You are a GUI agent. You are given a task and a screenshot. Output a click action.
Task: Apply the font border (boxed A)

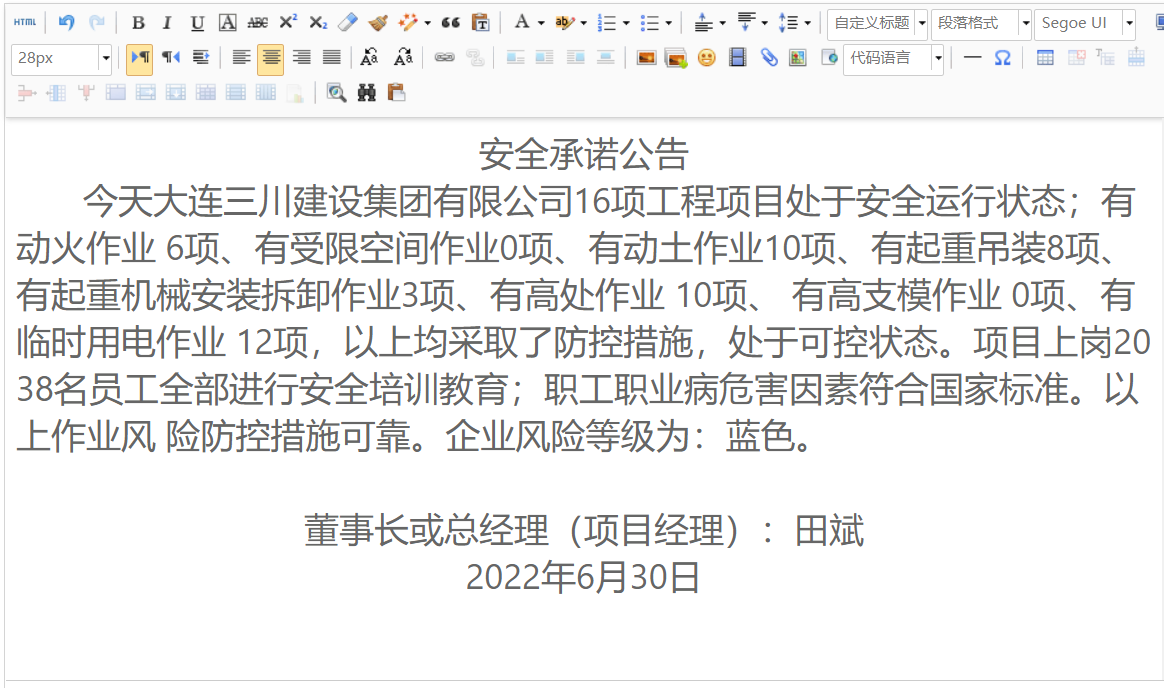[x=228, y=23]
